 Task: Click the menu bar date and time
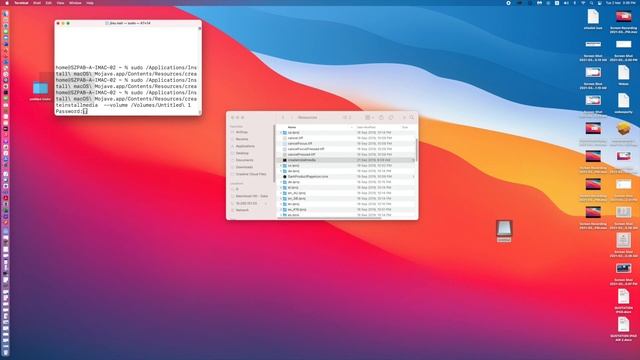tap(620, 3)
